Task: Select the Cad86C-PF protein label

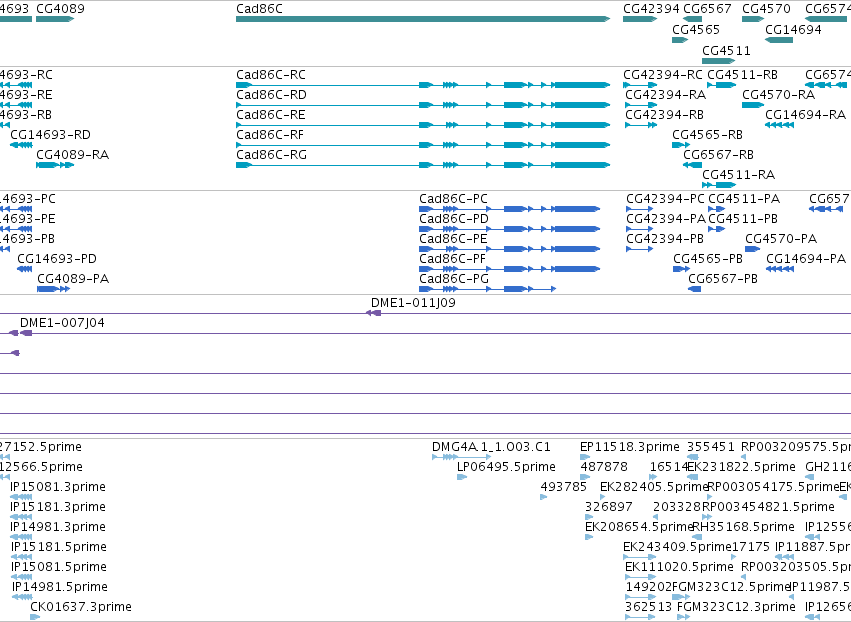Action: coord(453,259)
